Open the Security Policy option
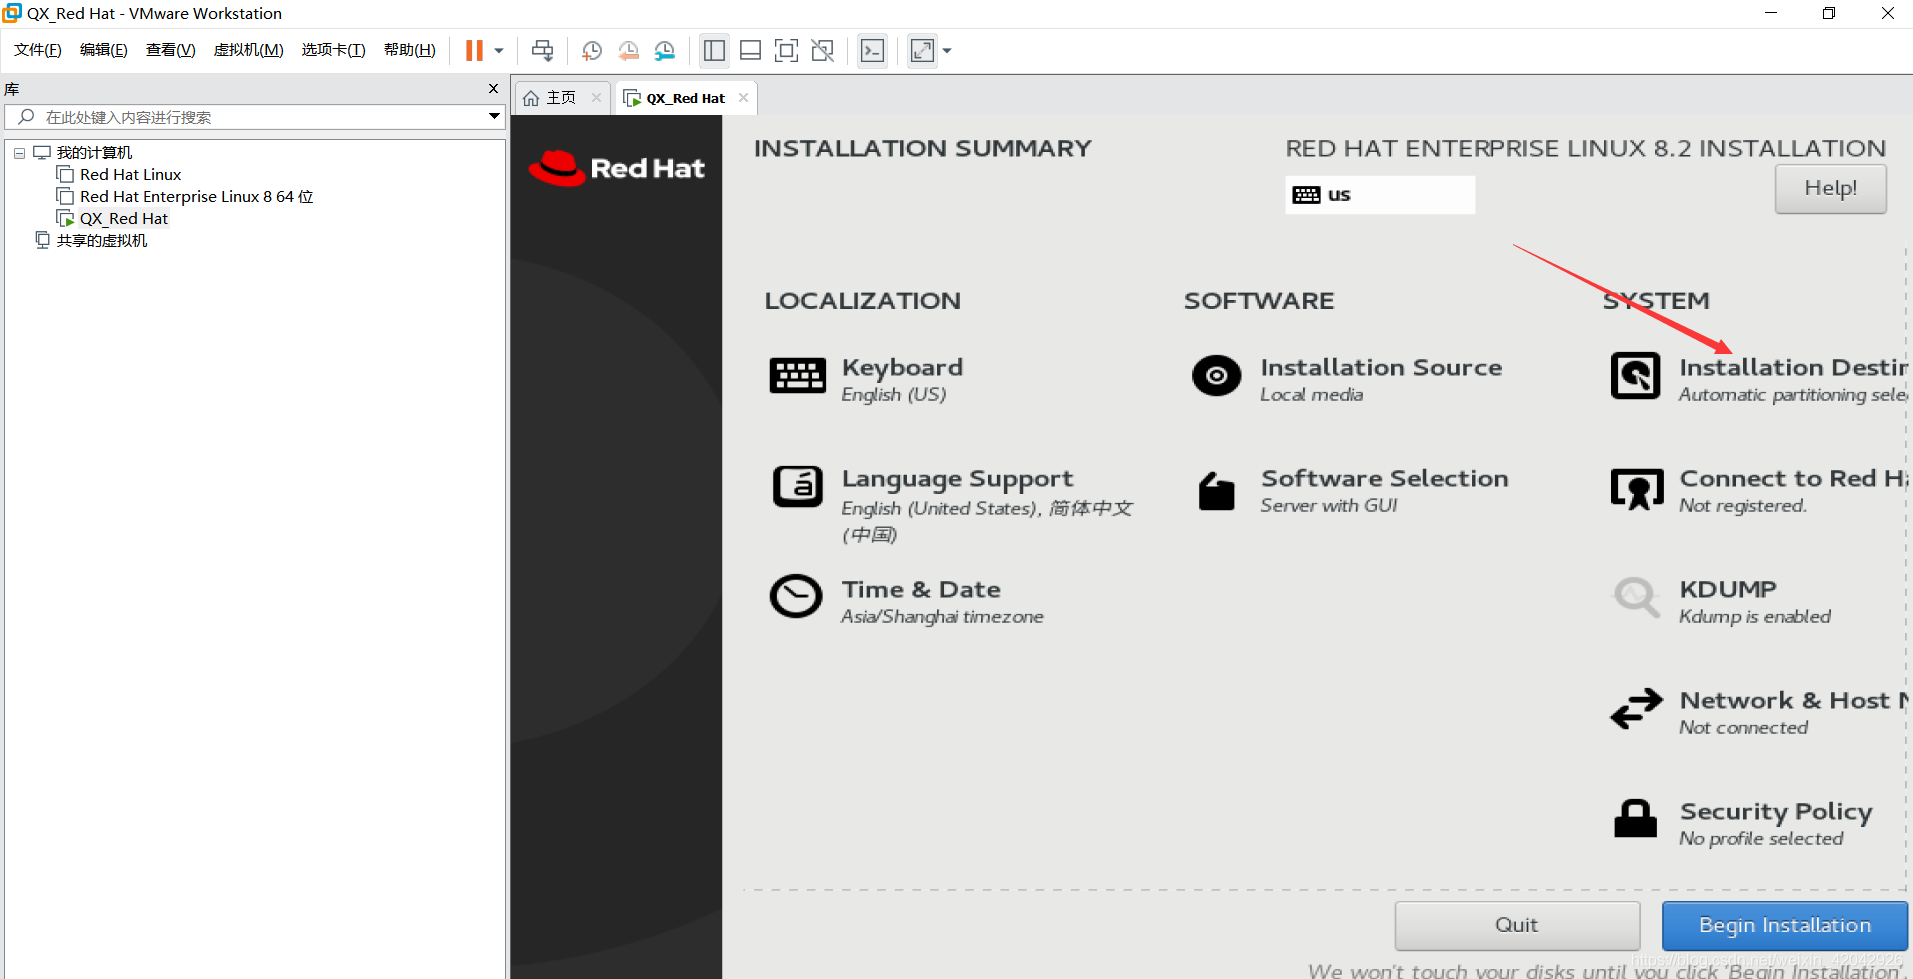Screen dimensions: 1913x979 click(1776, 824)
